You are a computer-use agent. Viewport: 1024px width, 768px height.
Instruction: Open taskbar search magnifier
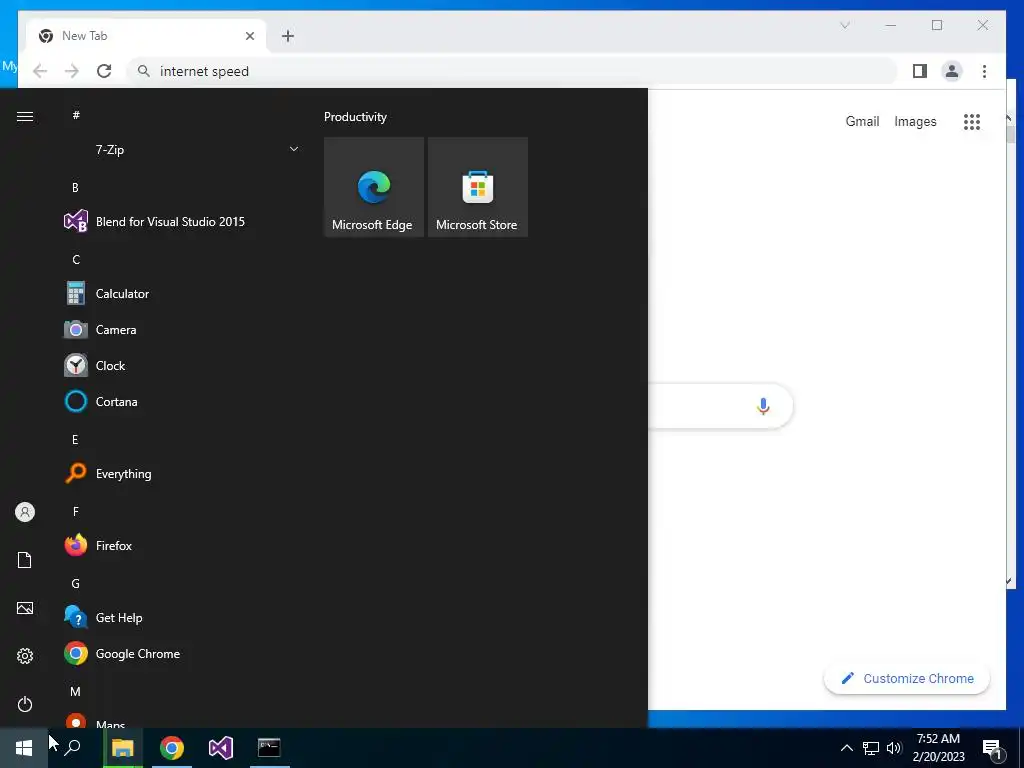point(73,748)
